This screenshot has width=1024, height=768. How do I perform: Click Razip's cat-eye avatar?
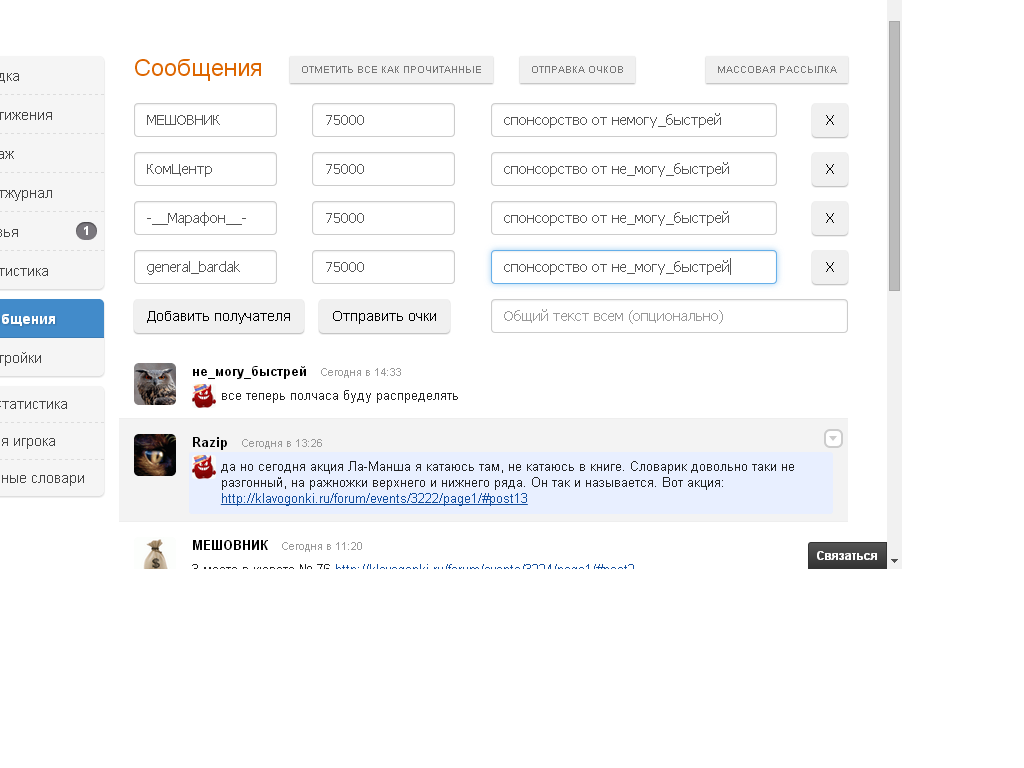[x=155, y=455]
